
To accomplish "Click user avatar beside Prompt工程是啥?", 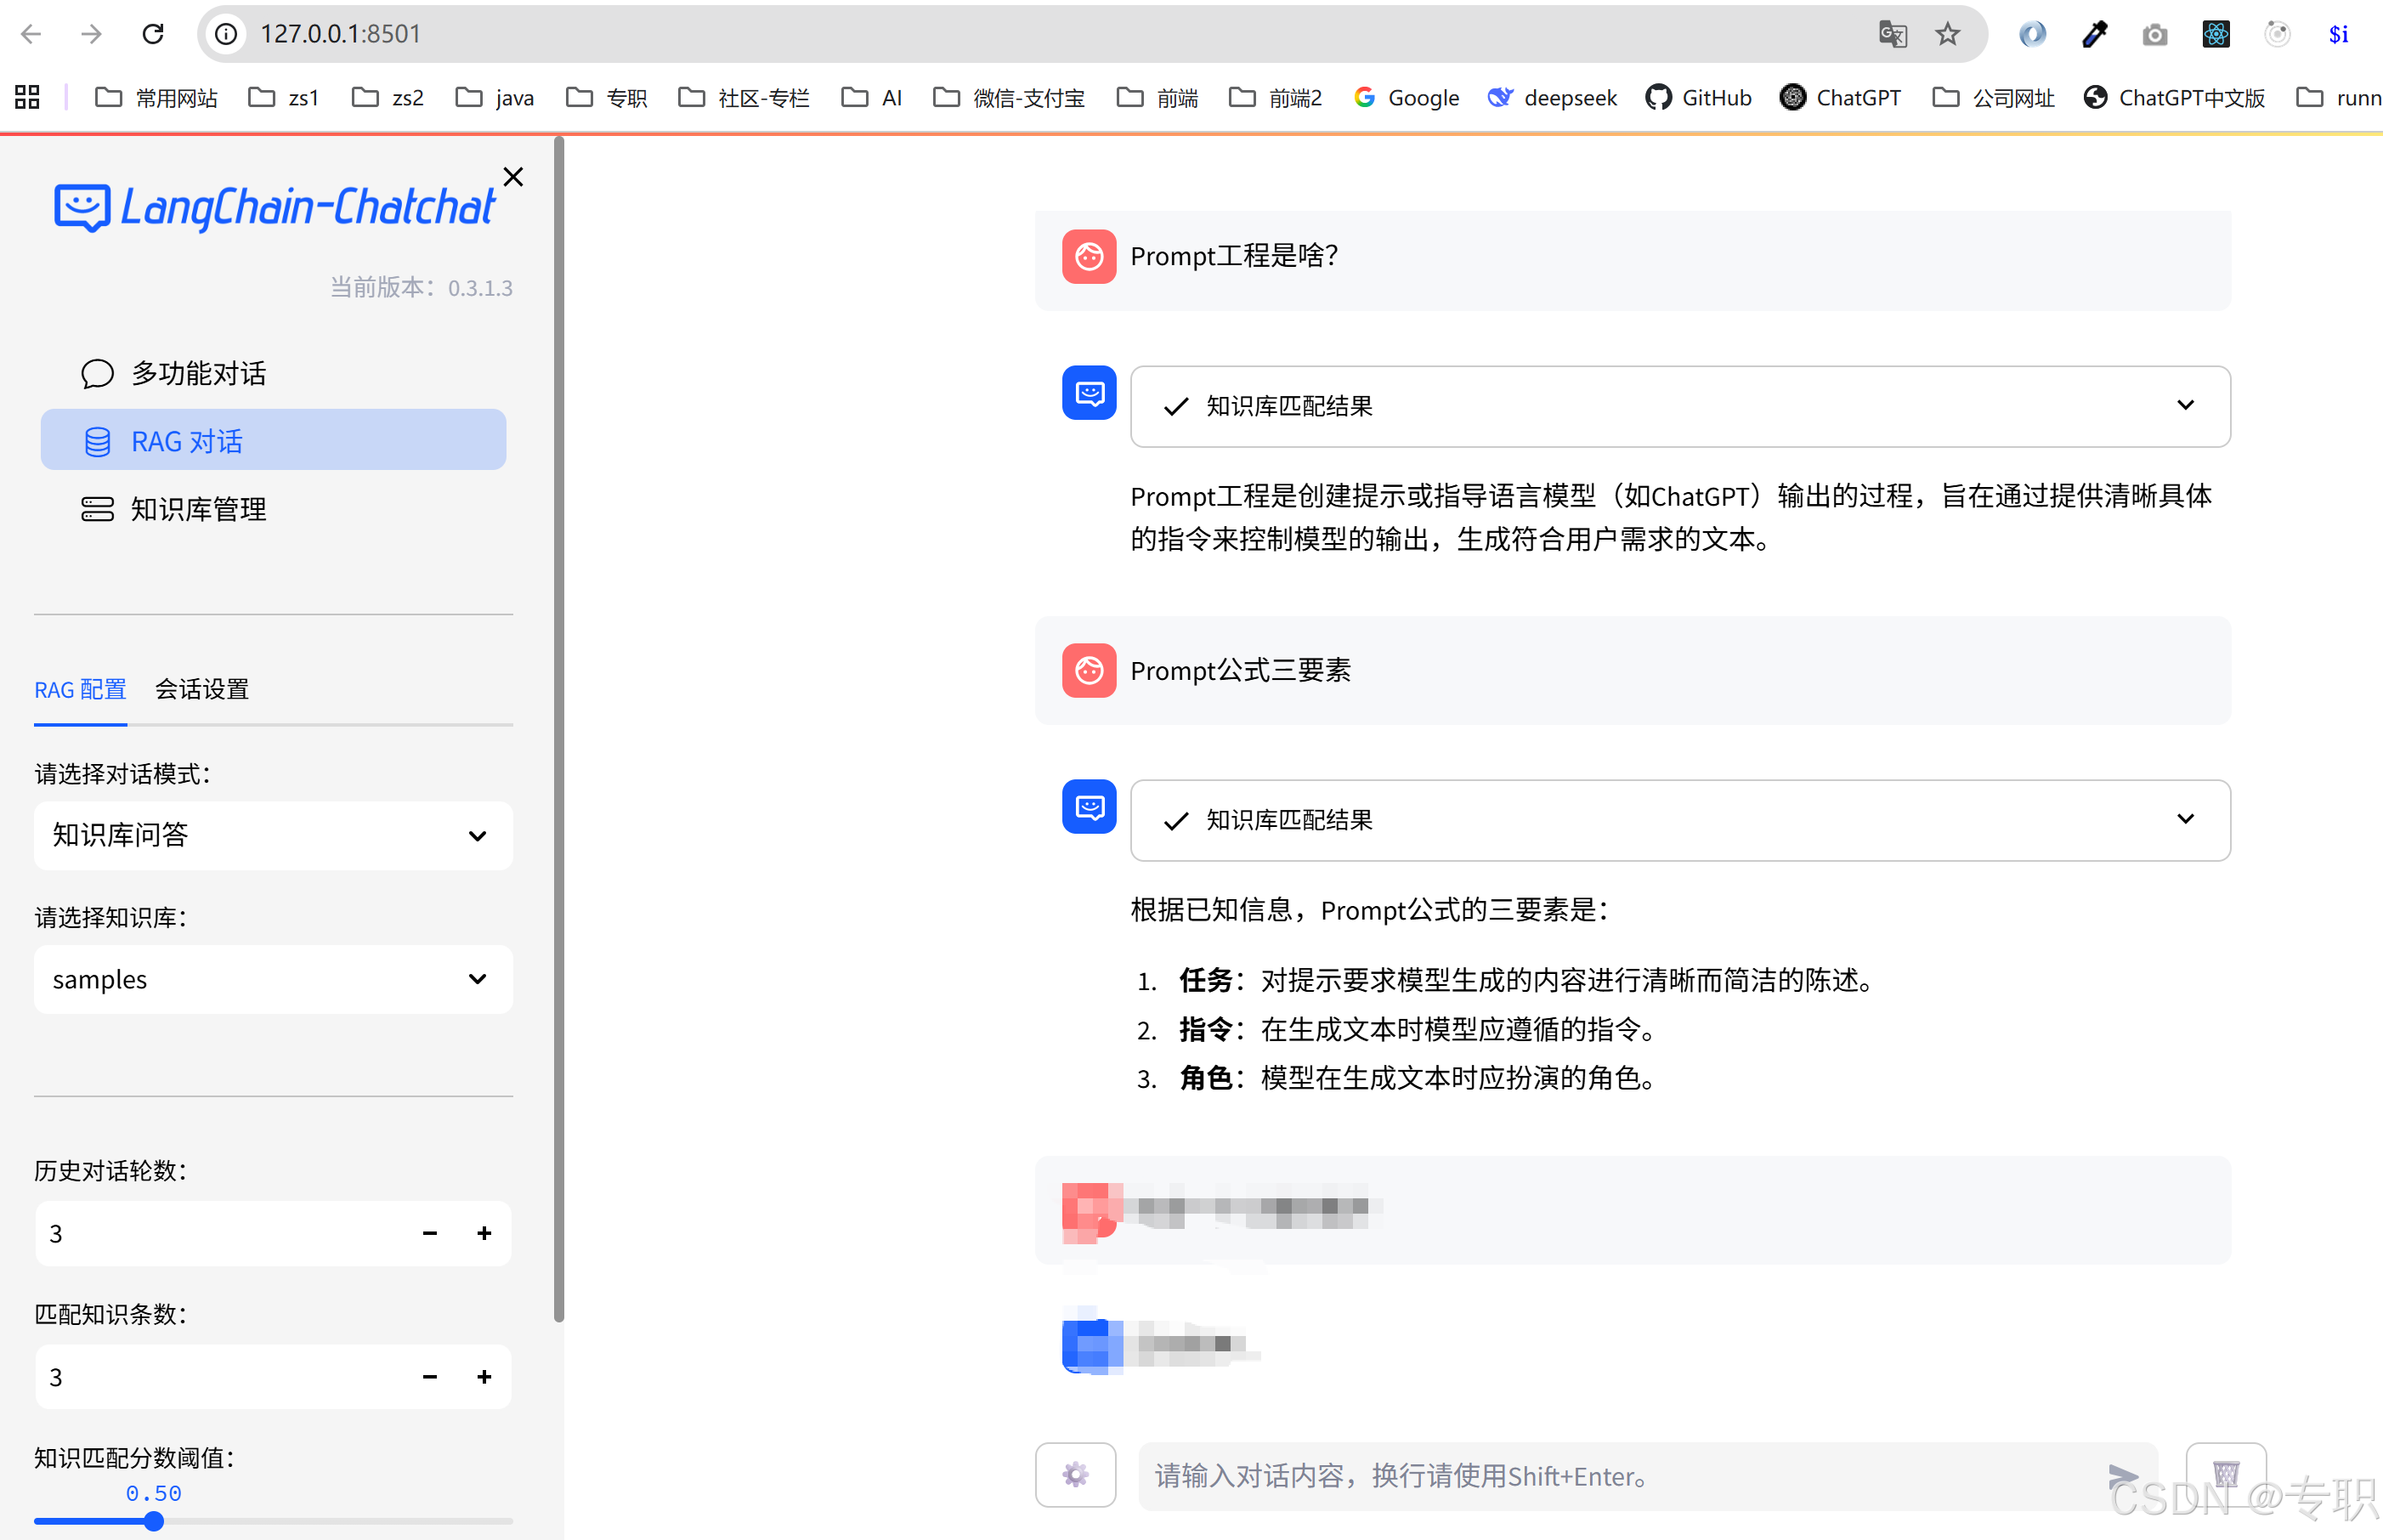I will (x=1089, y=257).
